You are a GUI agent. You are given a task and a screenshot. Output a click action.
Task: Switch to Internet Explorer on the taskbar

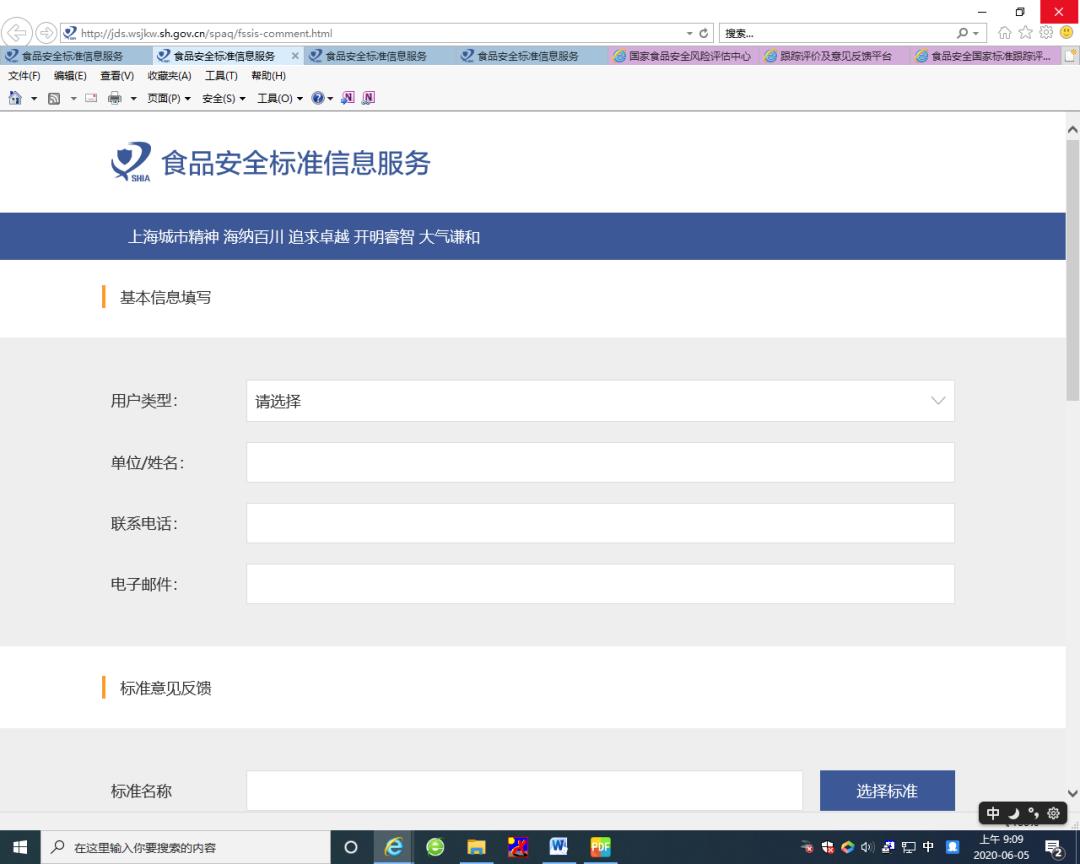tap(393, 847)
